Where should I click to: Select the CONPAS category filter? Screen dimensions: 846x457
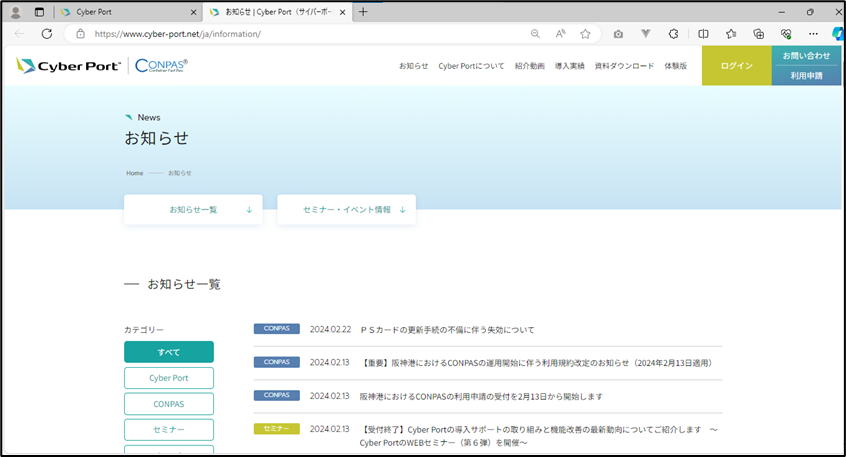tap(169, 404)
